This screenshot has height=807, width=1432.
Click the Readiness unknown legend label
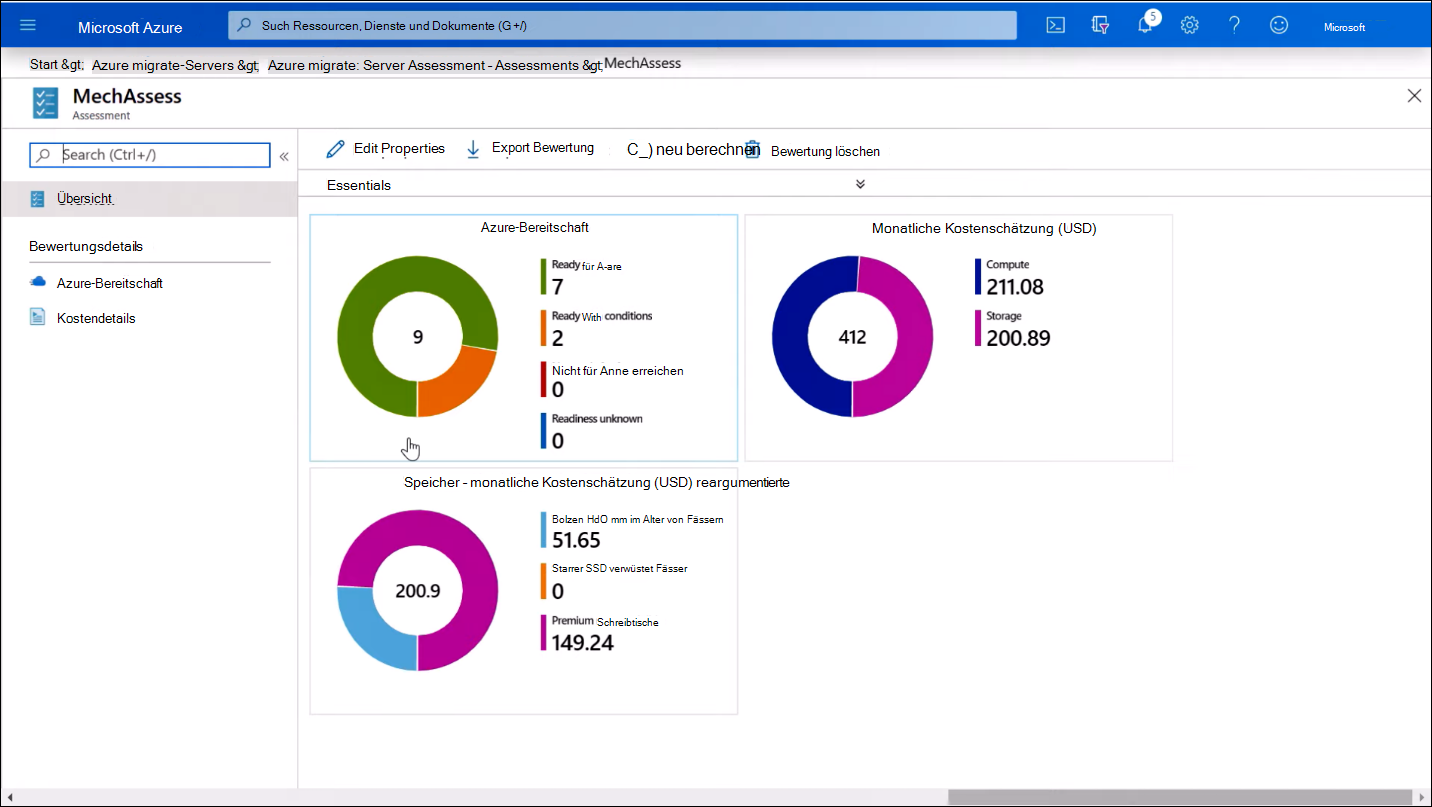(x=597, y=419)
